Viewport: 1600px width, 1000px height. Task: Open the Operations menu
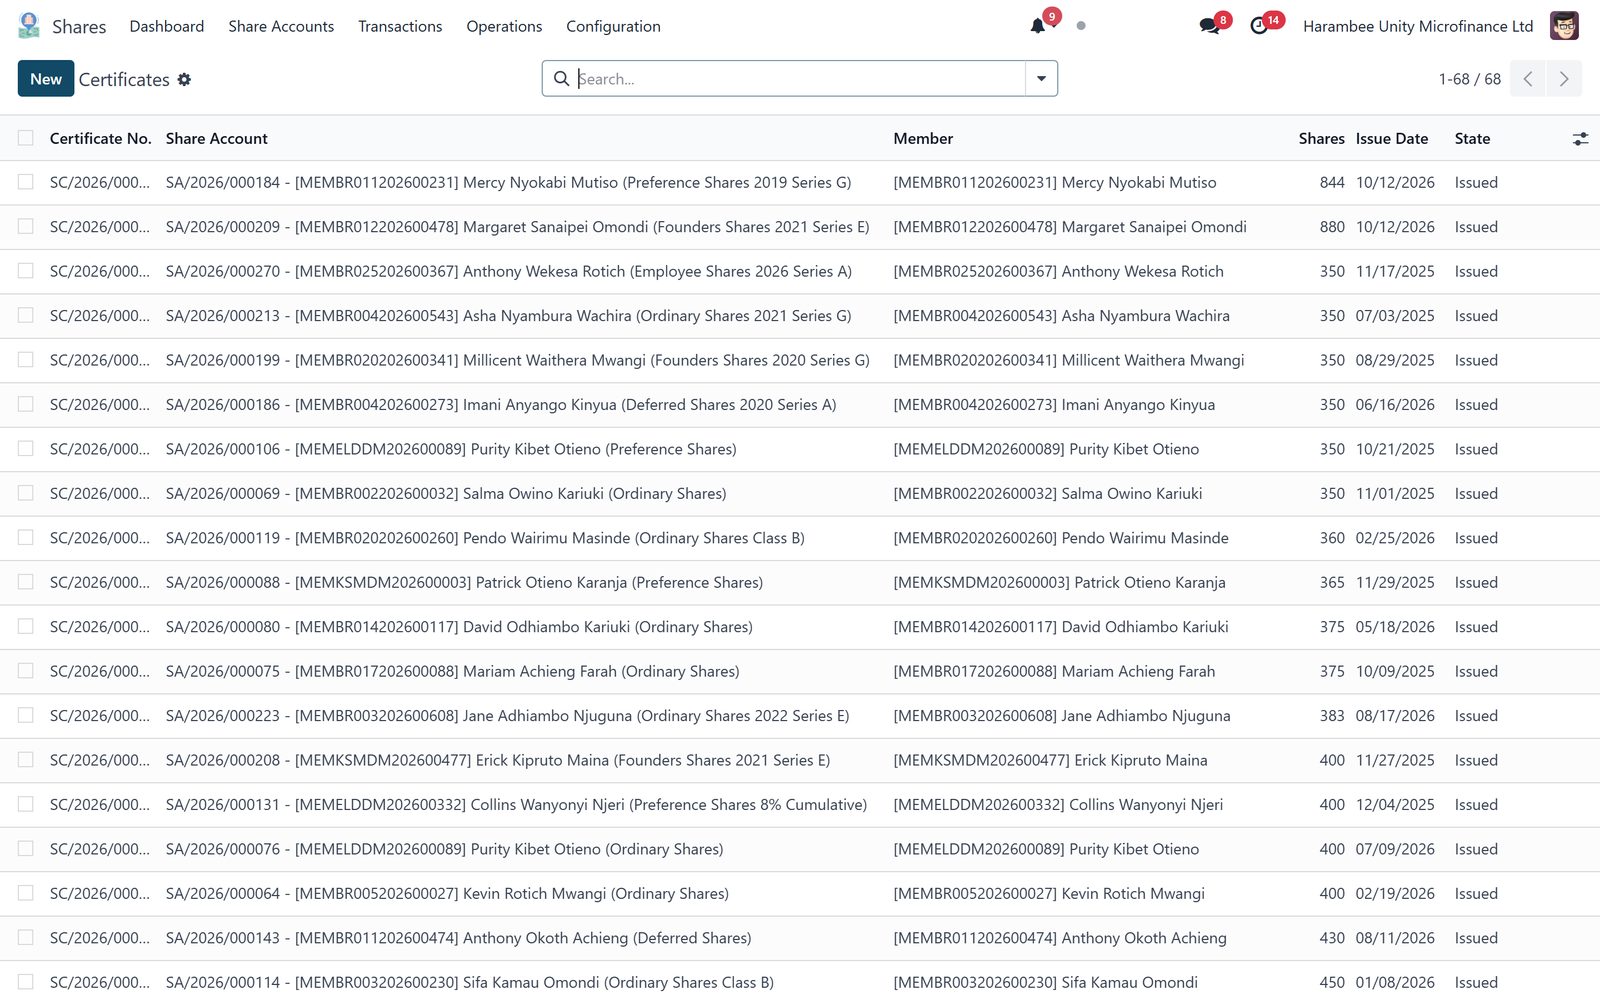(x=504, y=26)
